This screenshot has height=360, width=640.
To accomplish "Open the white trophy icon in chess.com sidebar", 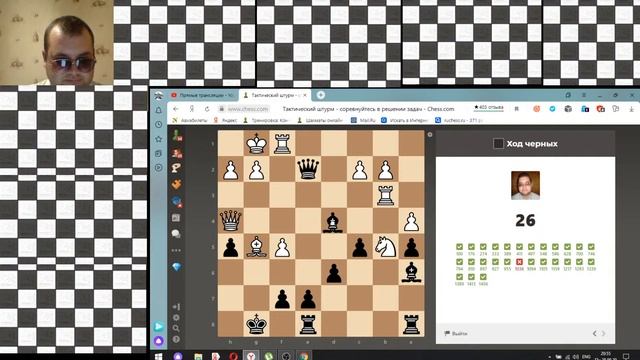I will click(176, 168).
